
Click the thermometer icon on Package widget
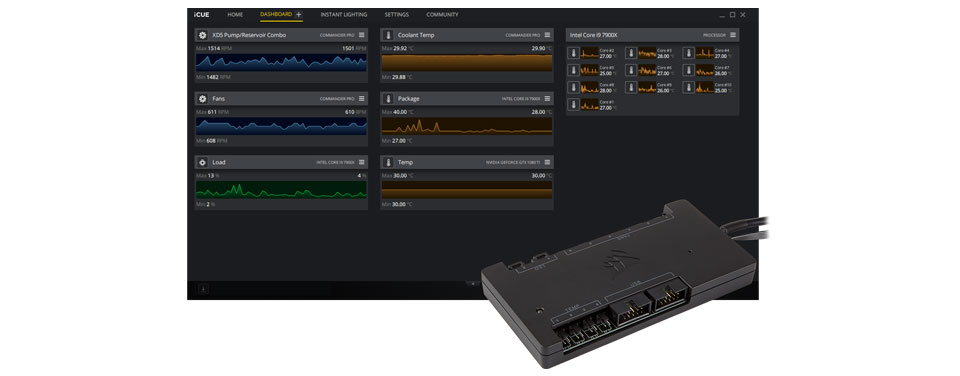[x=388, y=99]
